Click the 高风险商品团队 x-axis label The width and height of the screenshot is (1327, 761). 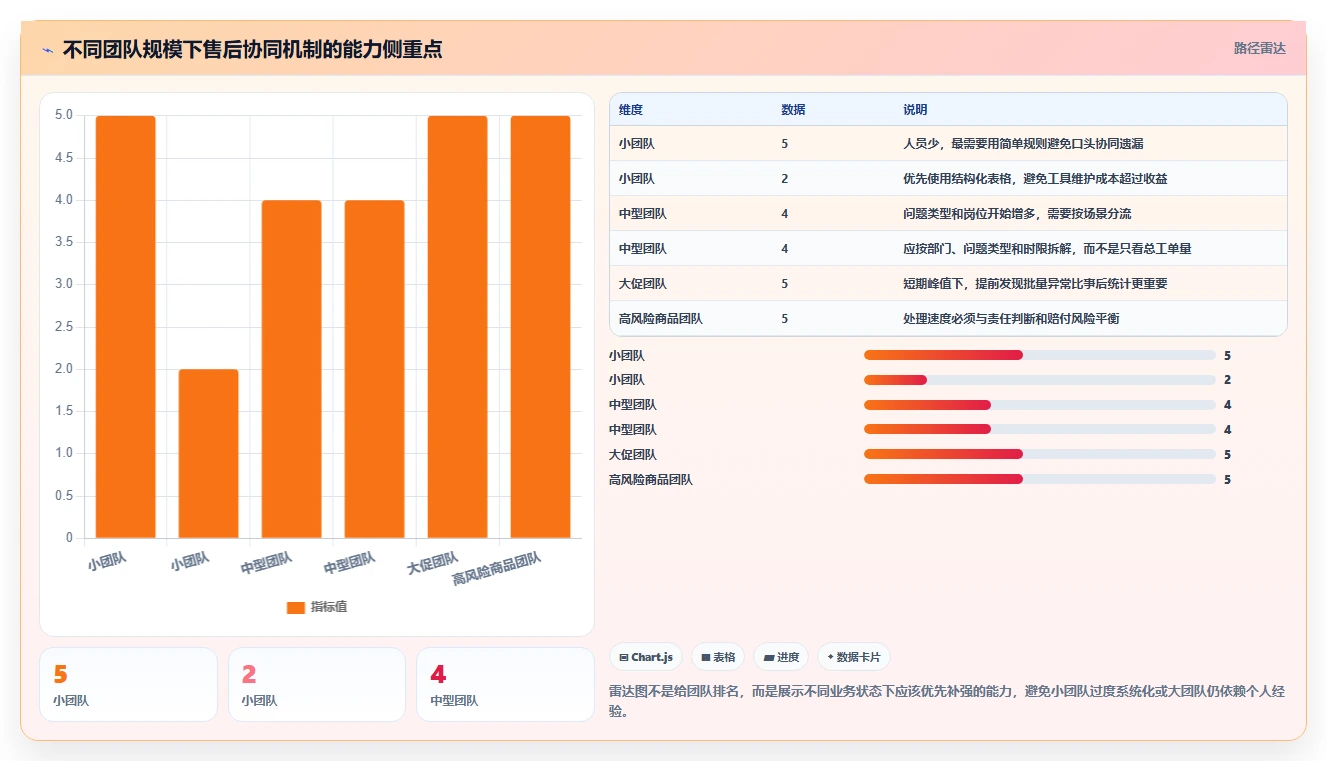[497, 569]
